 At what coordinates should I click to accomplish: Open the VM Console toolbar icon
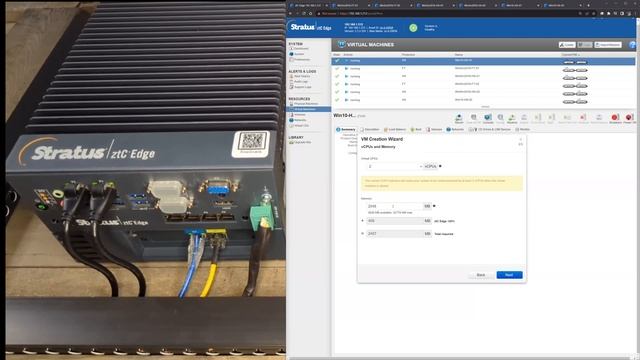[488, 119]
